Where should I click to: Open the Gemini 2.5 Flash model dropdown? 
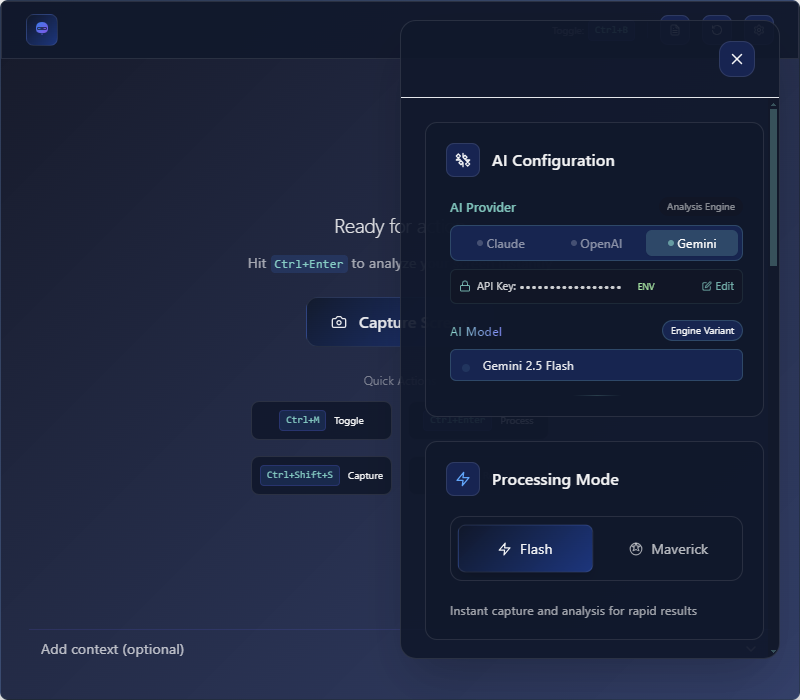(596, 365)
